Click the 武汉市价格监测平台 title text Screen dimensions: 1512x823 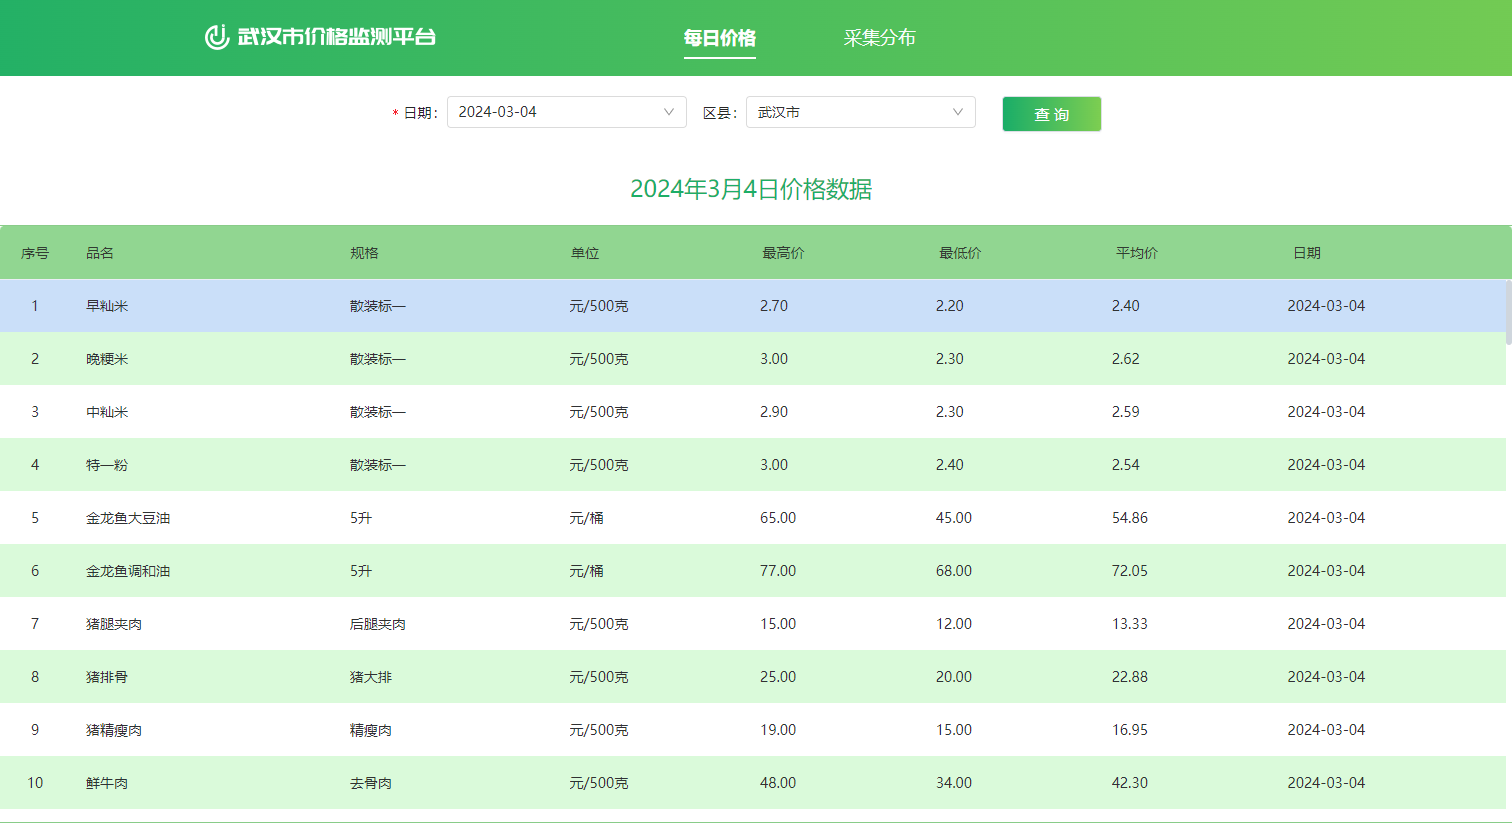tap(337, 37)
